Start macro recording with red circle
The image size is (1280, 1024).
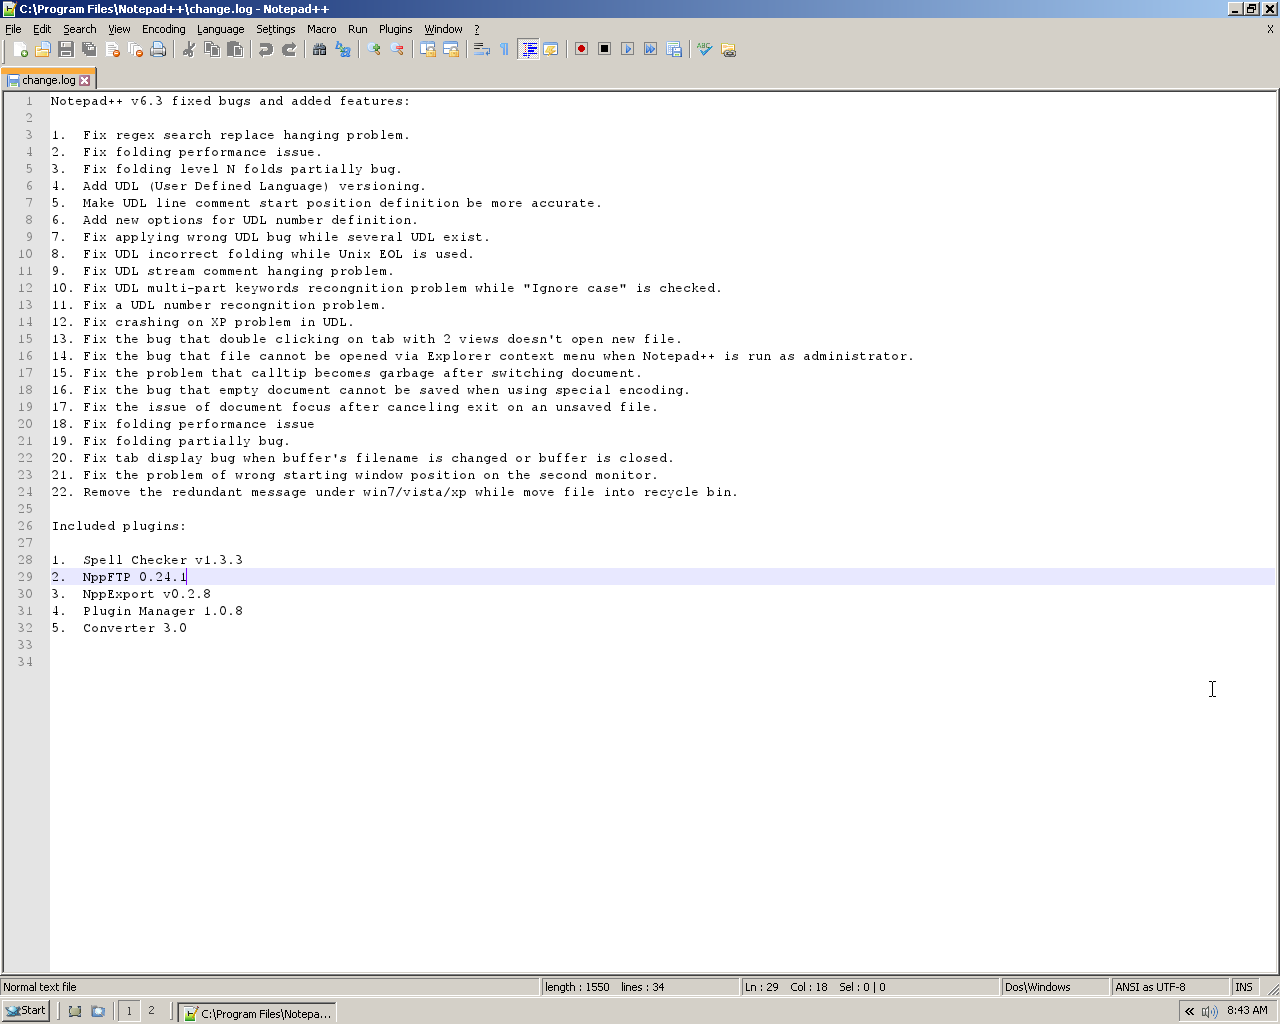pos(581,49)
